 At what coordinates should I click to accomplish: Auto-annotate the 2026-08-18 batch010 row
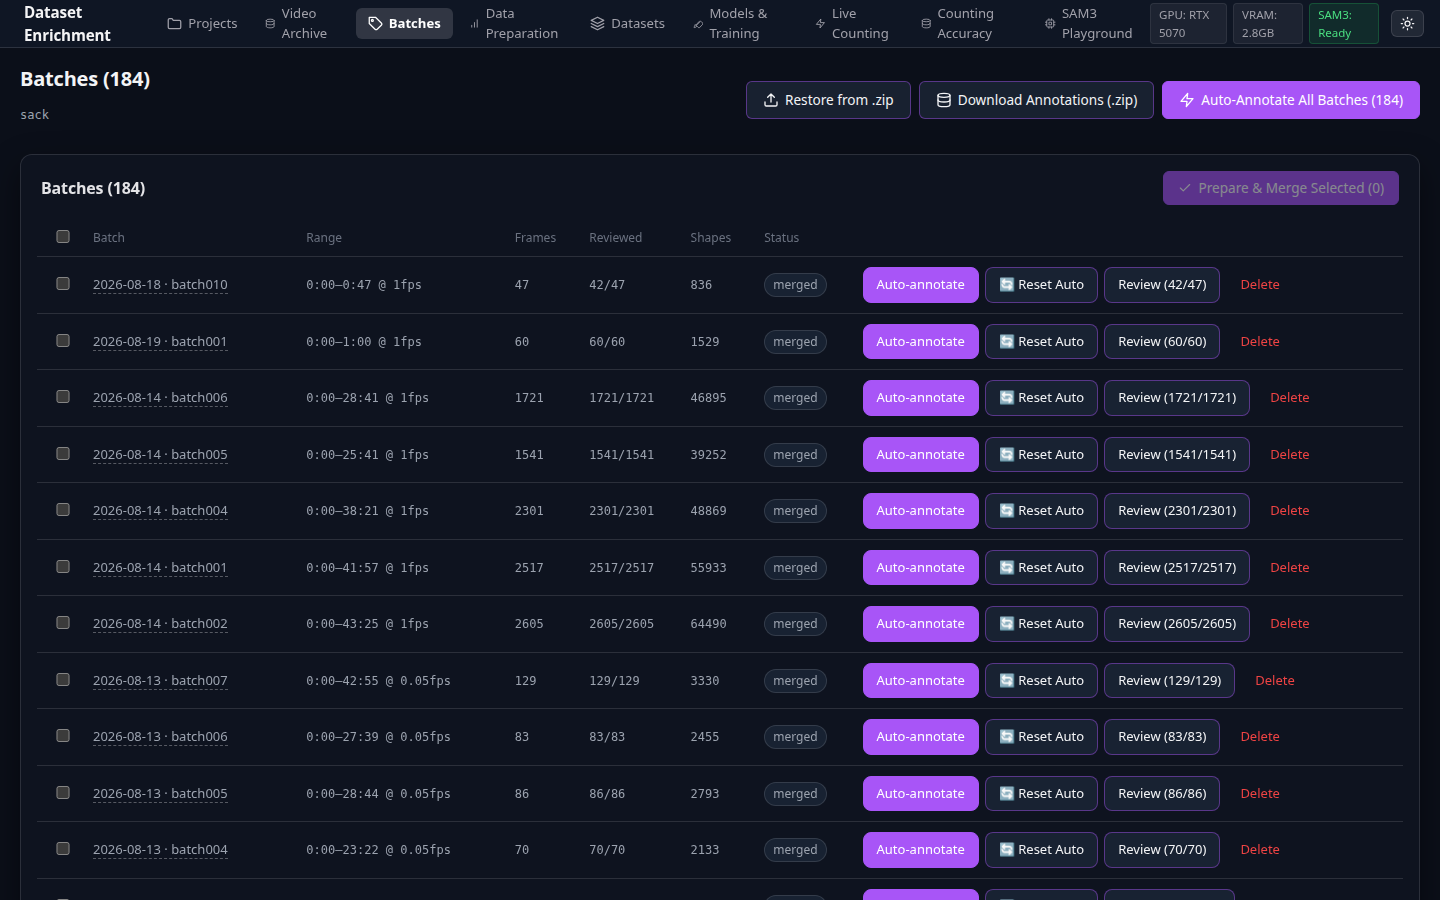click(x=920, y=285)
